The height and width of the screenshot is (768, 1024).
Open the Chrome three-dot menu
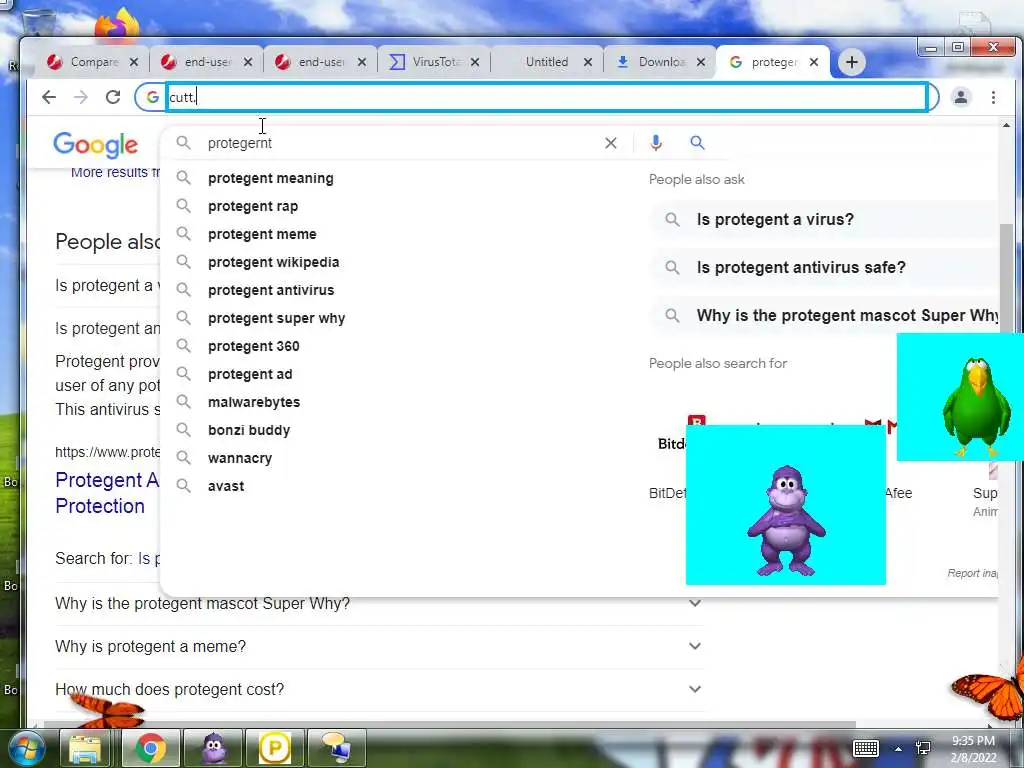tap(993, 97)
